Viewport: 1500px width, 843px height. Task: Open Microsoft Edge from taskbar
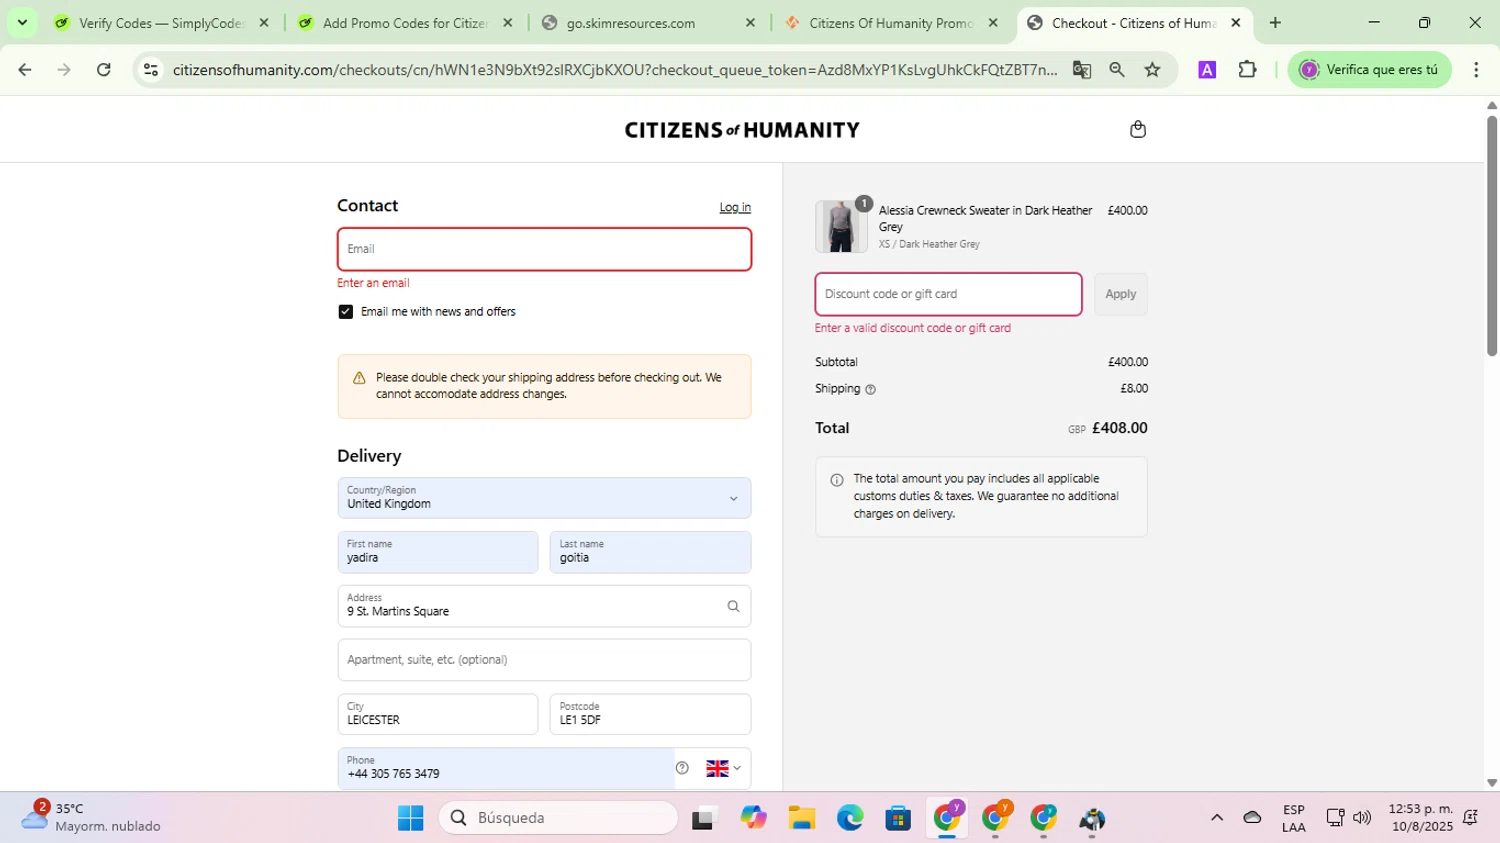tap(850, 818)
